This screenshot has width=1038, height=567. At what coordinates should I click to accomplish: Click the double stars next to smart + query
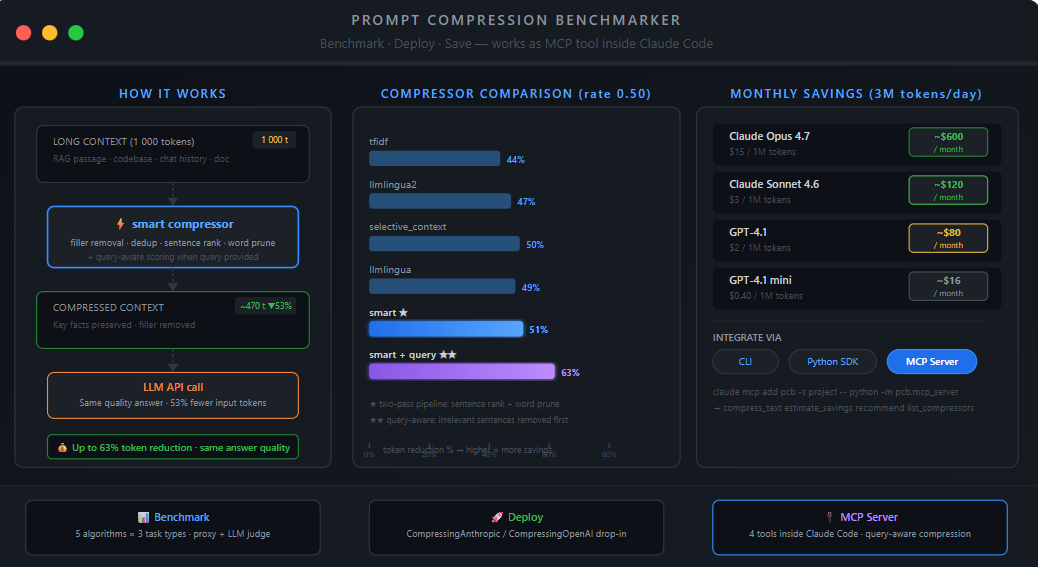(448, 355)
